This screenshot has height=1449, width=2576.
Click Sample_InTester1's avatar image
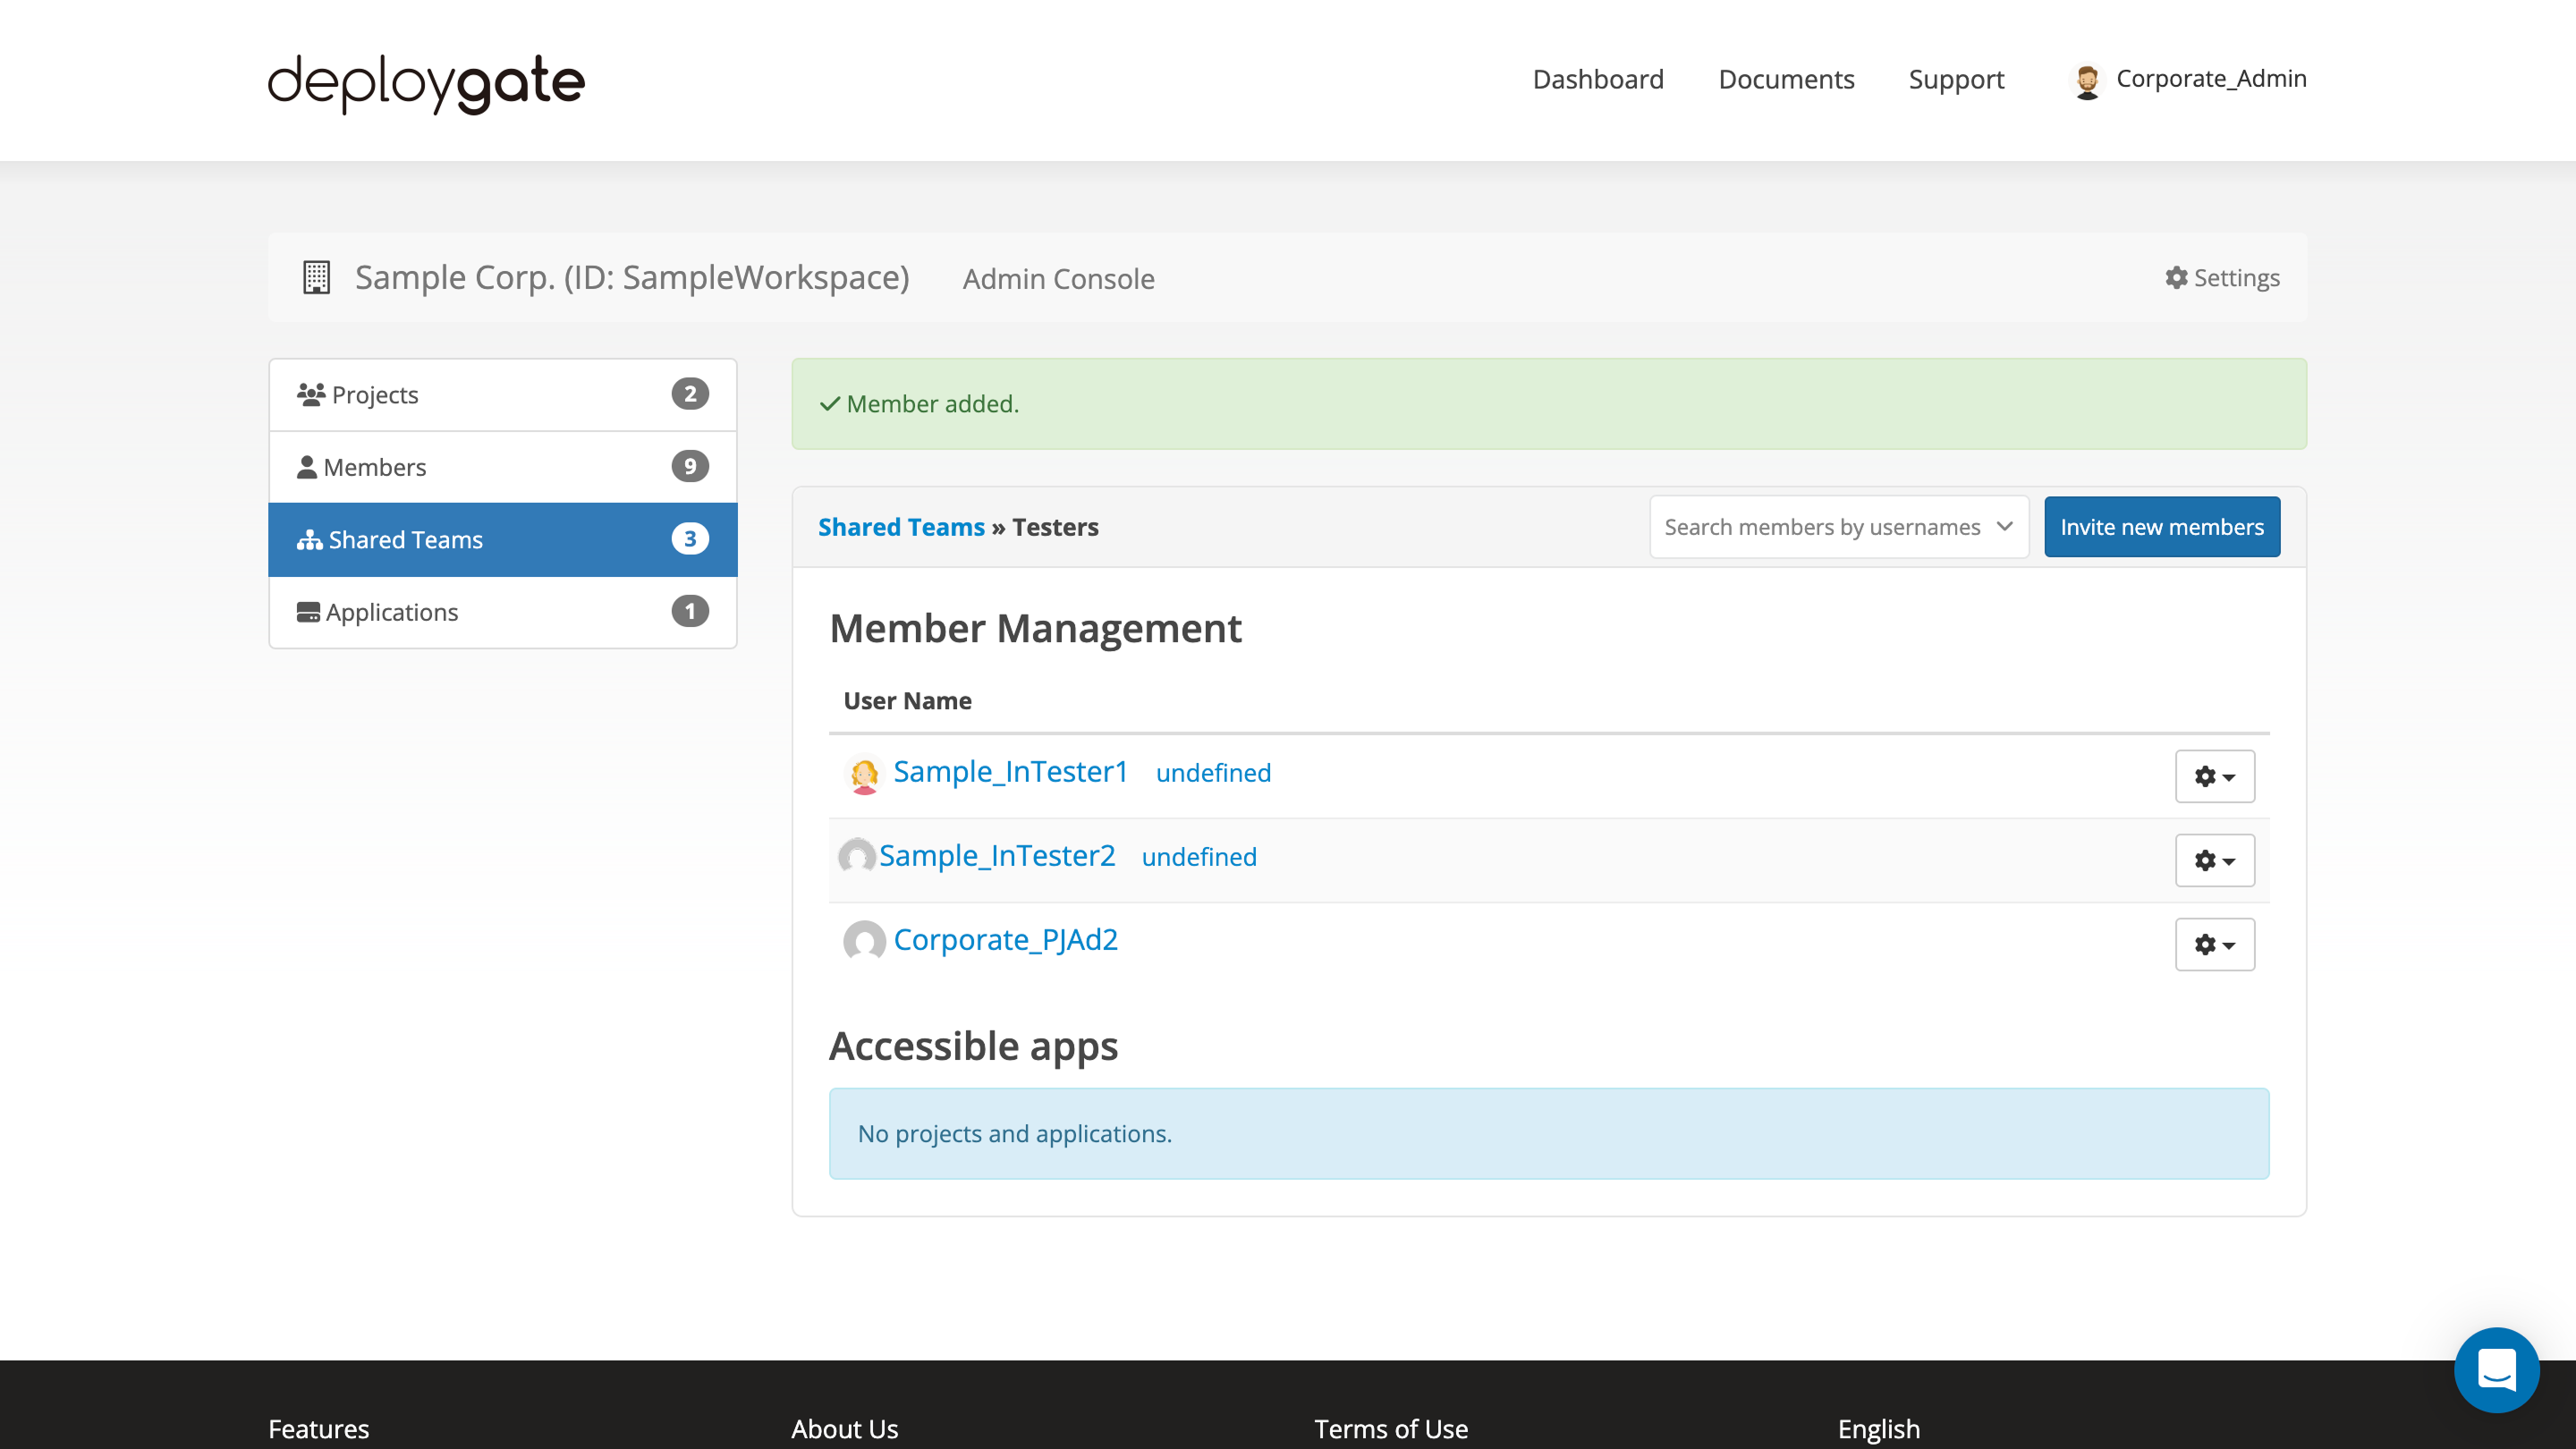click(x=862, y=775)
